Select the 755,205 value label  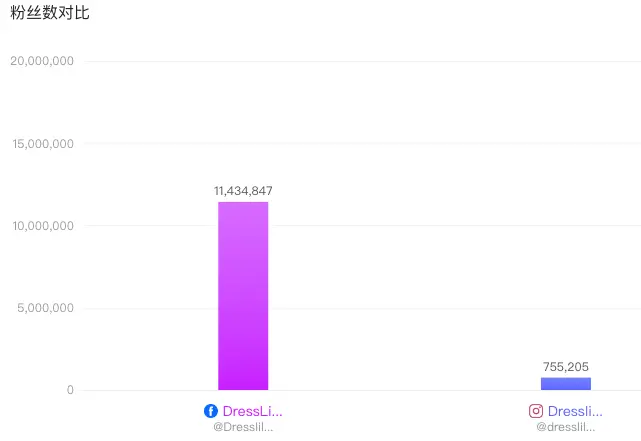[x=566, y=367]
